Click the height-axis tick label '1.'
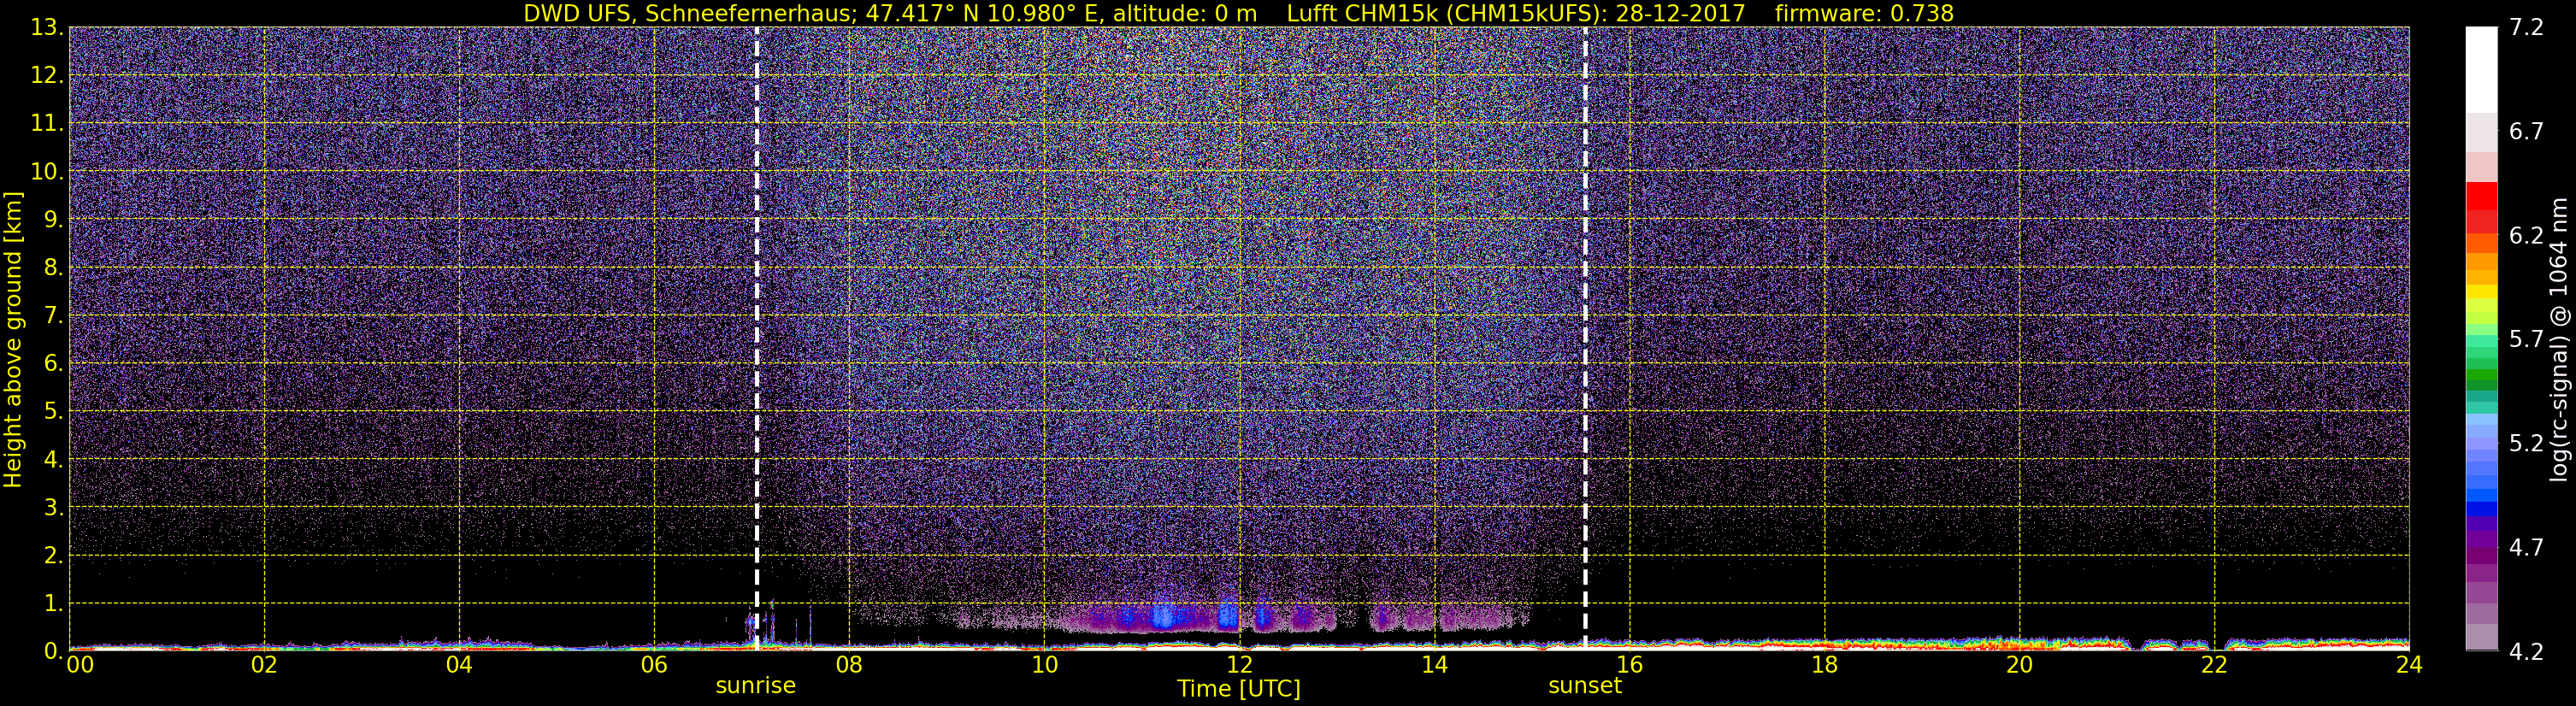Screen dimensions: 2576x706 click(x=53, y=604)
